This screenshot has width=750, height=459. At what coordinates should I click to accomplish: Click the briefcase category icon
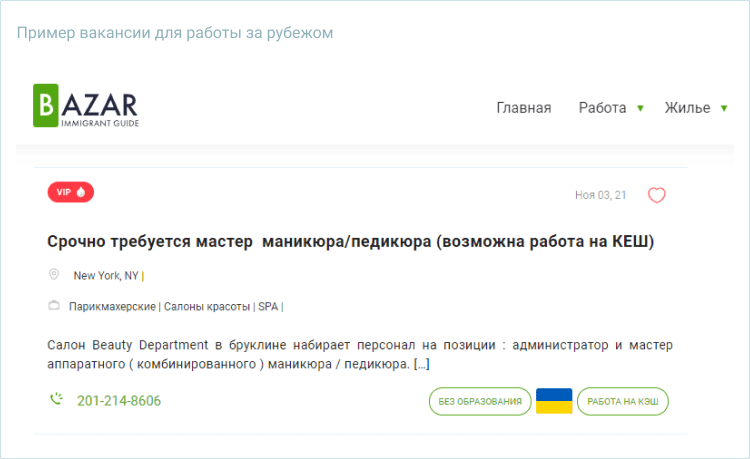pyautogui.click(x=54, y=305)
